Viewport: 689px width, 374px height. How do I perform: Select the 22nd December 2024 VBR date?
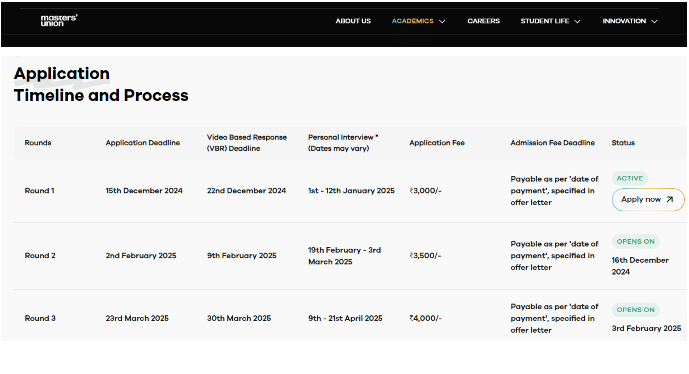247,191
